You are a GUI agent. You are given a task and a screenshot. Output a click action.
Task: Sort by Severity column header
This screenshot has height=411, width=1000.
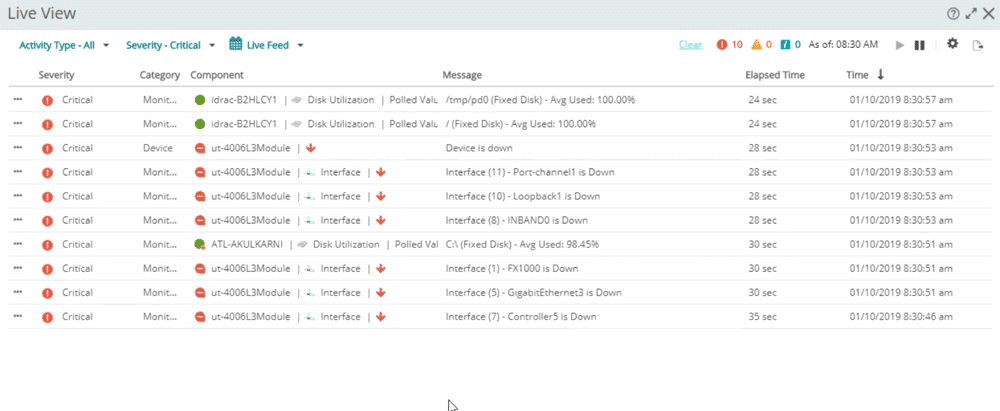coord(56,75)
